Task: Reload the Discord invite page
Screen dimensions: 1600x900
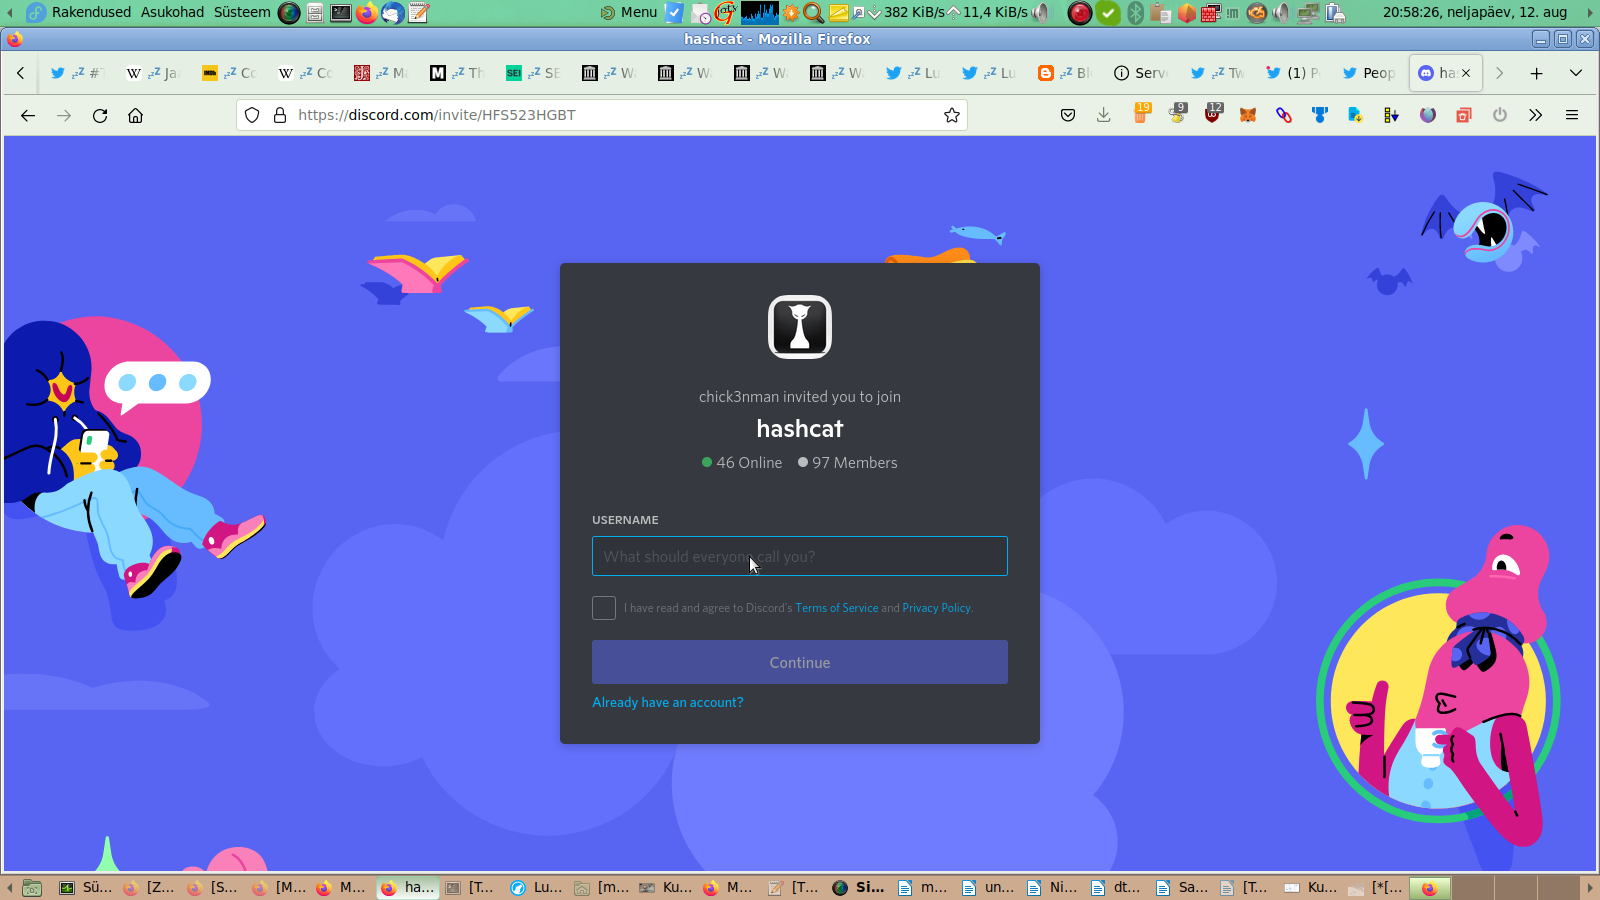Action: (100, 115)
